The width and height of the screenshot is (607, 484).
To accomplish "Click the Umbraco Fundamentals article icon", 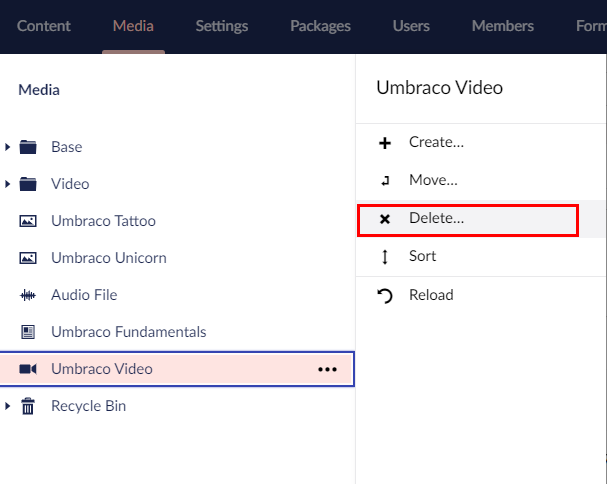I will pos(28,332).
